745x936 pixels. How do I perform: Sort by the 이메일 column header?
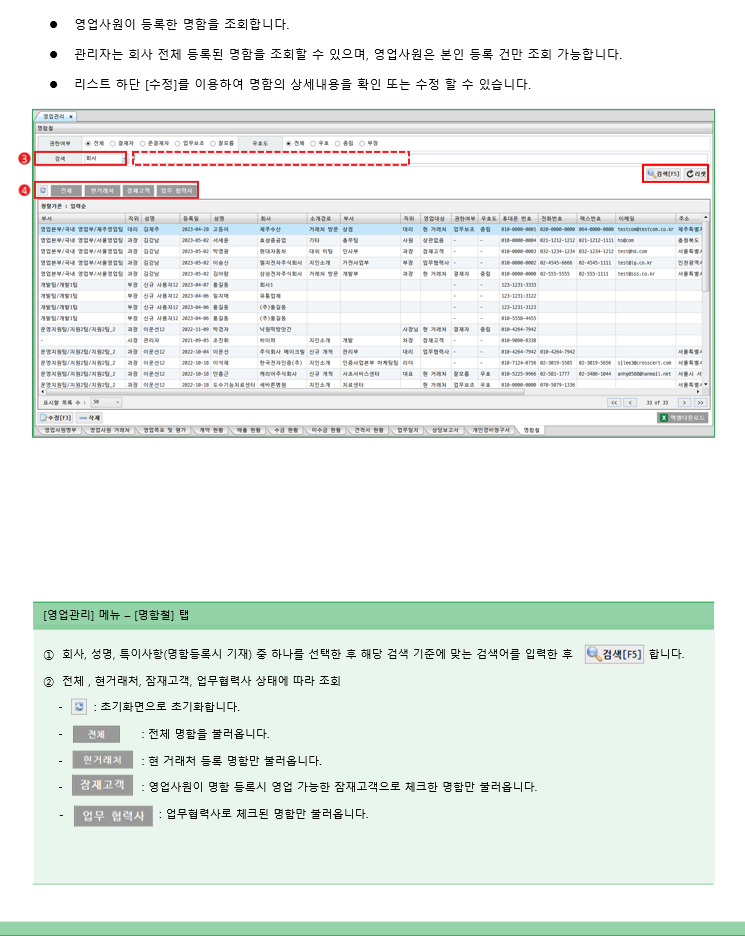pyautogui.click(x=645, y=218)
